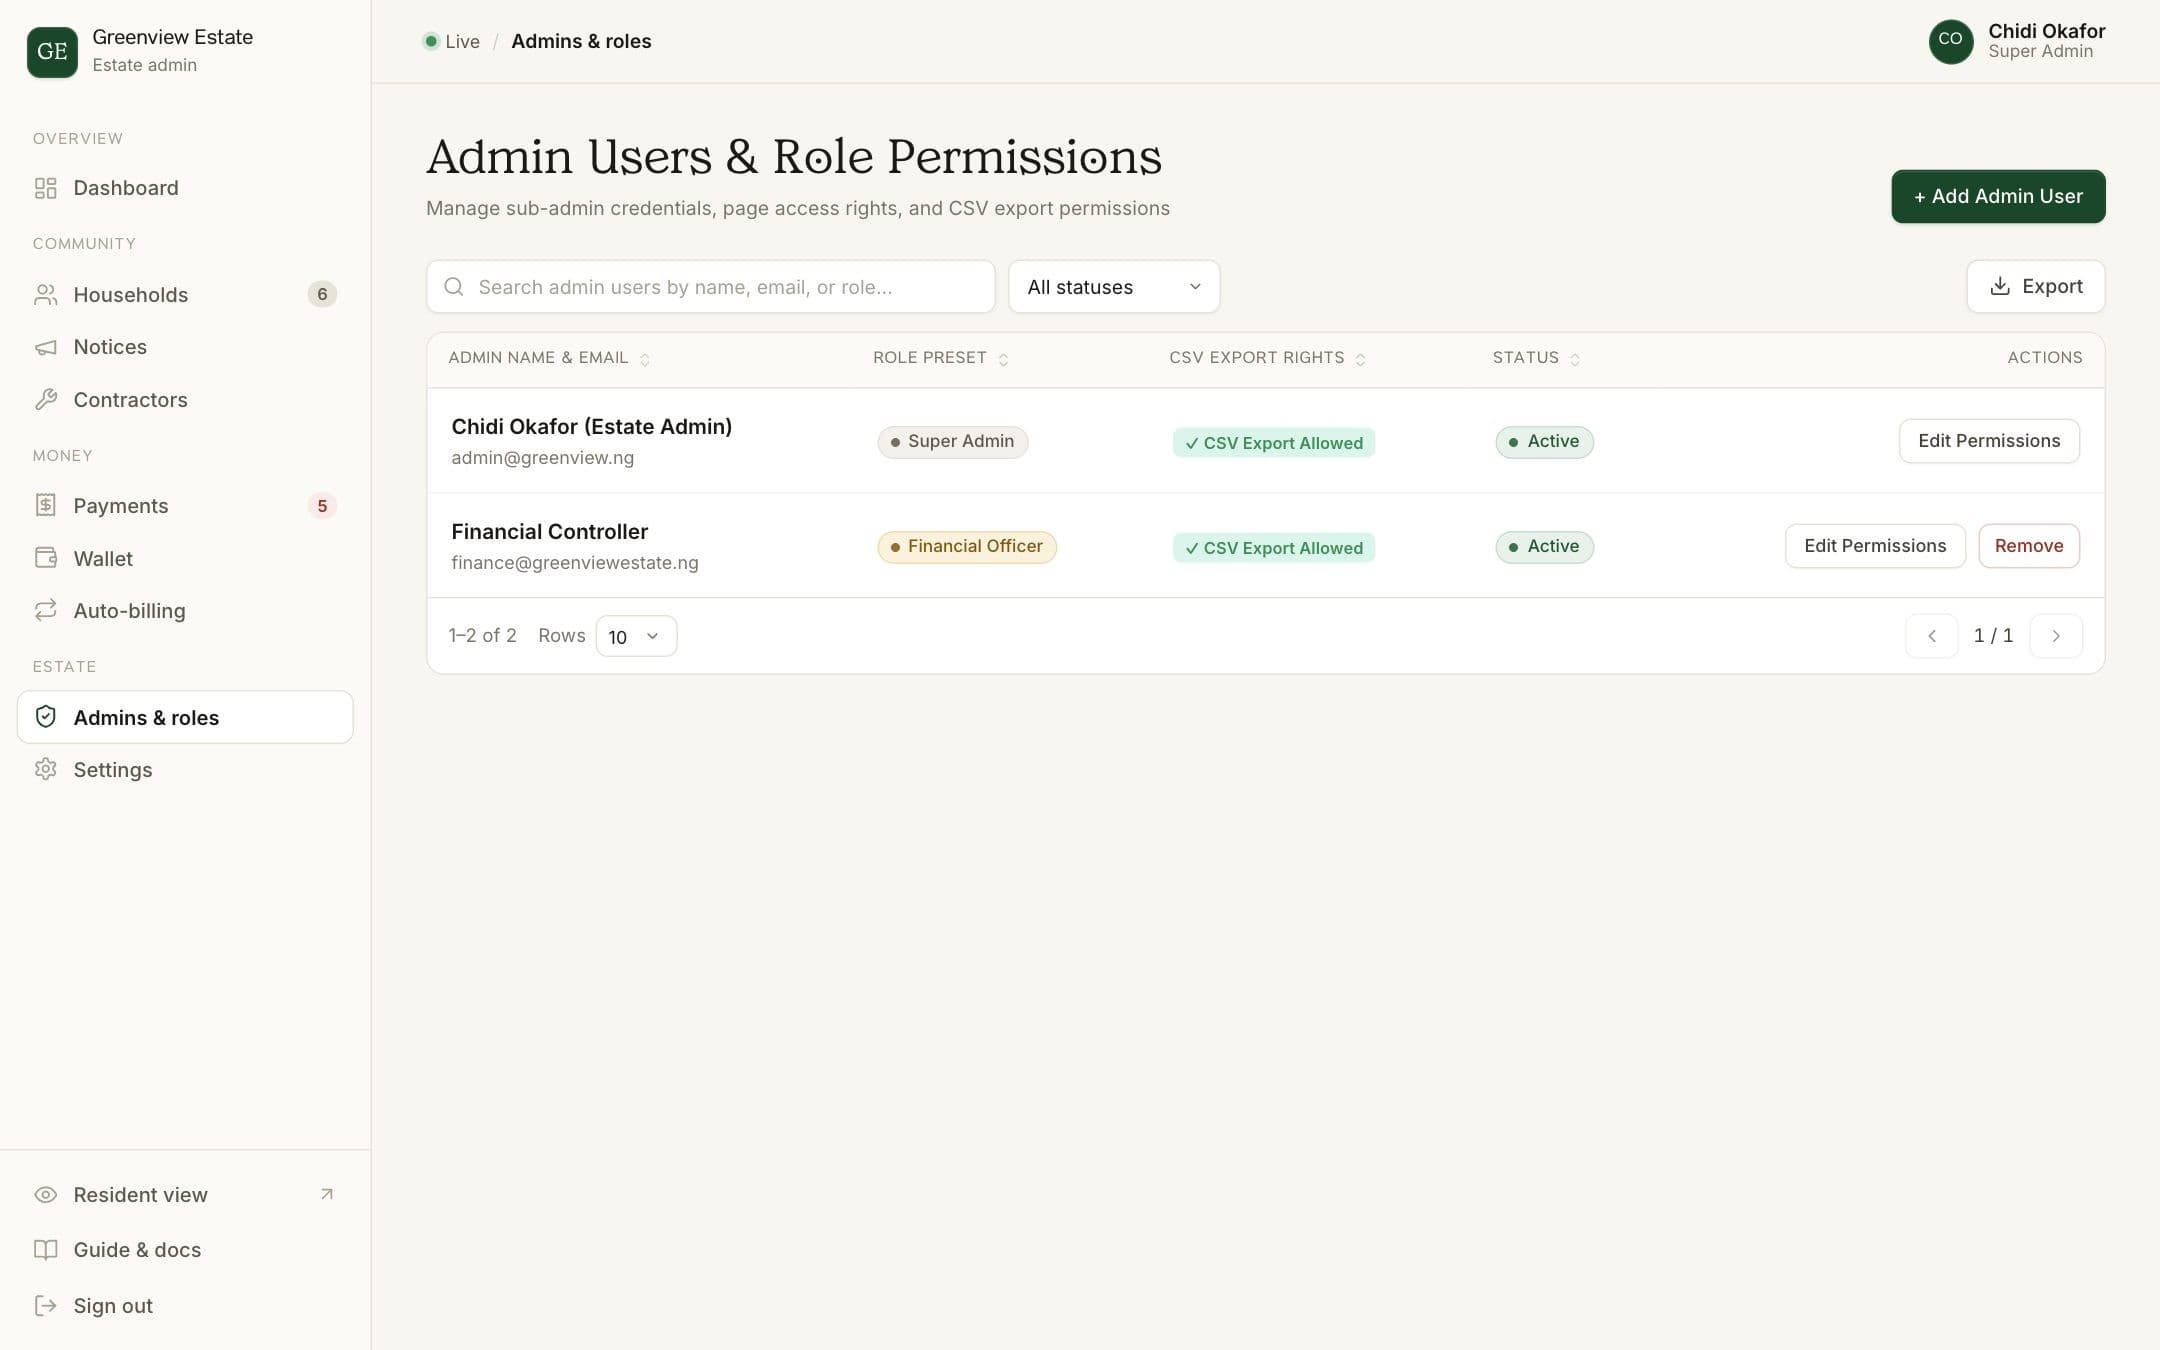Click Chidi Okafor's Active status badge

coord(1544,442)
